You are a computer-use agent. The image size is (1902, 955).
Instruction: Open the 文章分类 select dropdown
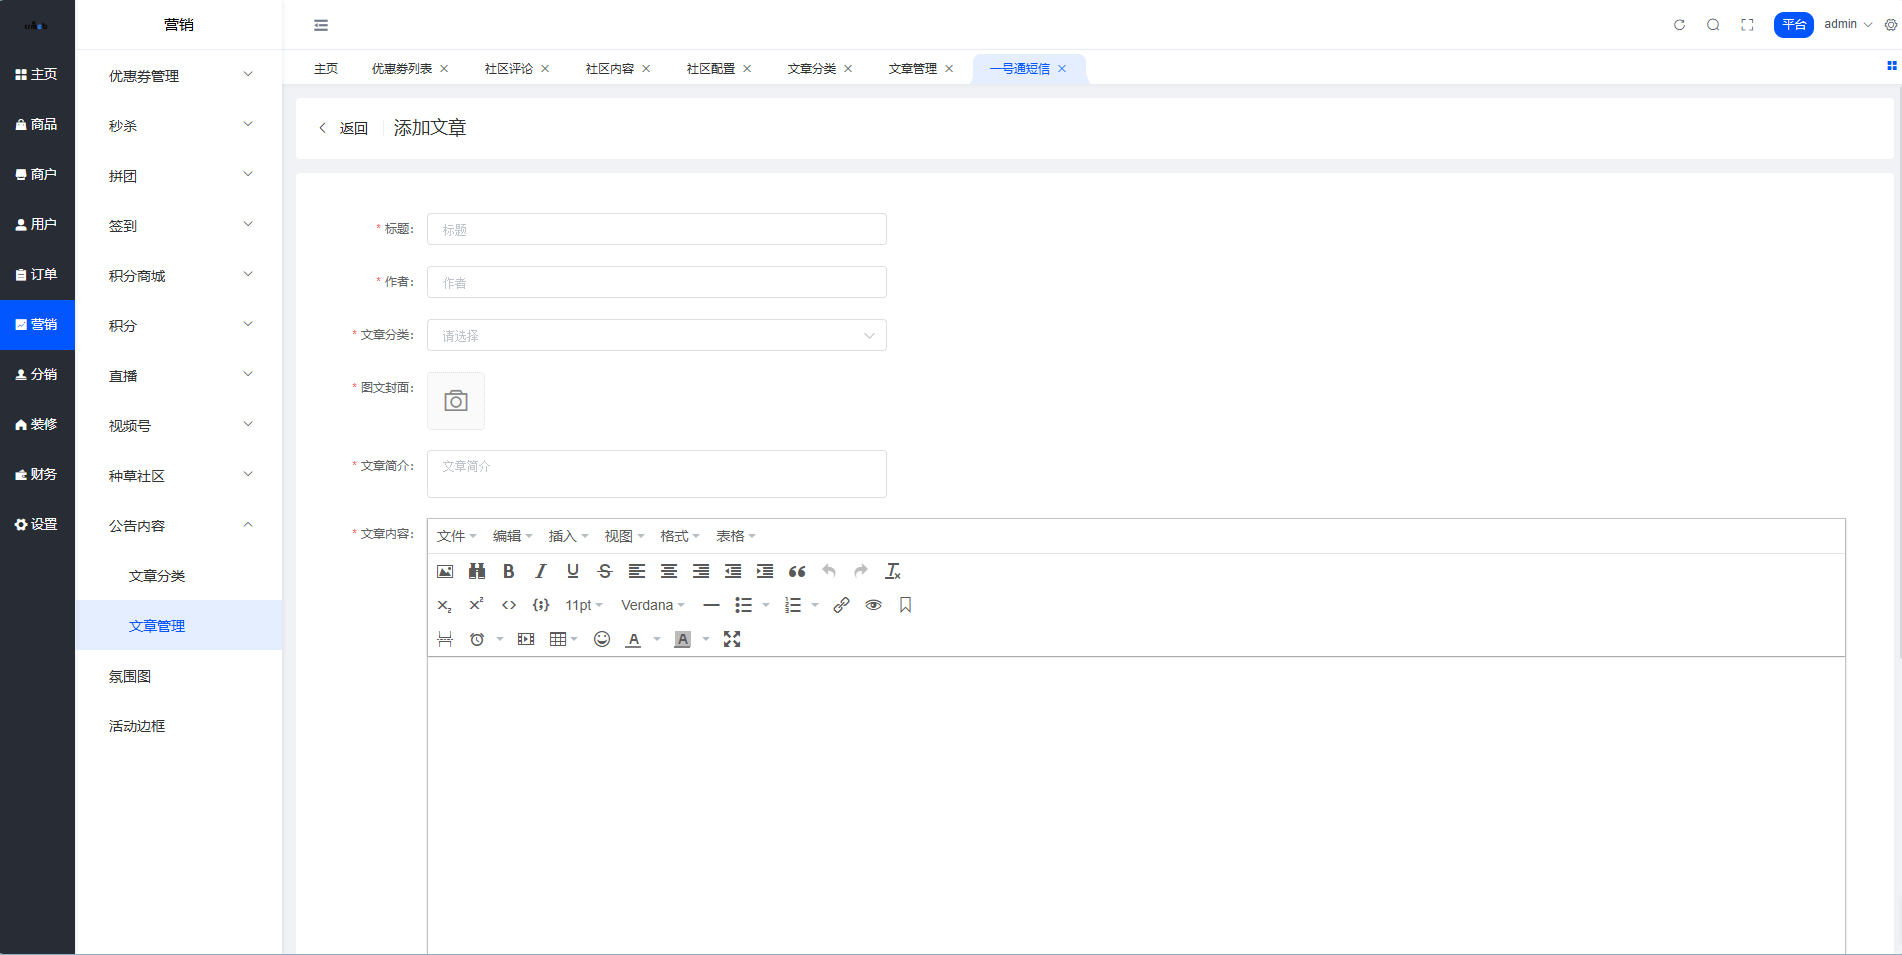pyautogui.click(x=656, y=335)
